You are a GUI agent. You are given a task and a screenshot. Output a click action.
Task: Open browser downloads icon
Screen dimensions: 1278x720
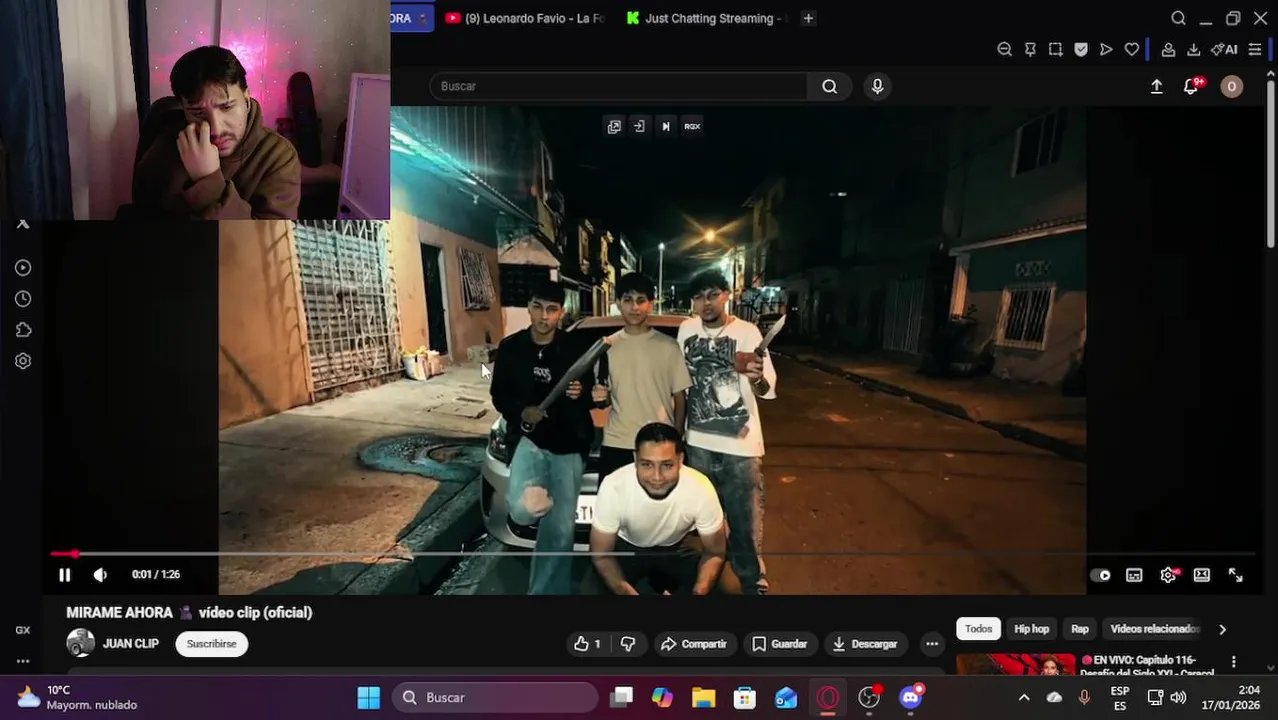pyautogui.click(x=1193, y=49)
